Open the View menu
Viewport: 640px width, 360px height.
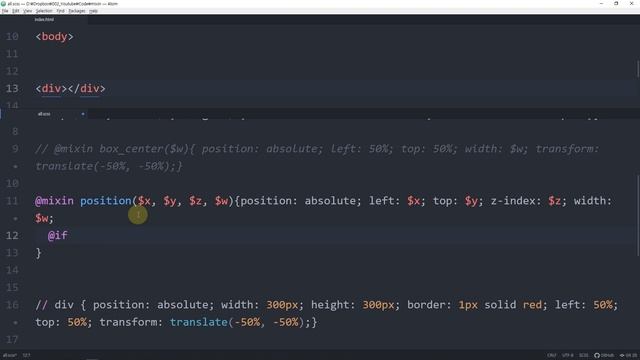pos(27,11)
